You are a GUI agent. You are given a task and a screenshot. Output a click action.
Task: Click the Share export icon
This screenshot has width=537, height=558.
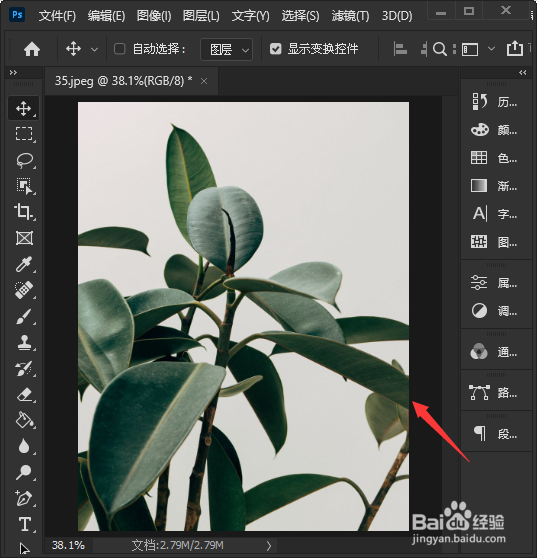tap(515, 48)
